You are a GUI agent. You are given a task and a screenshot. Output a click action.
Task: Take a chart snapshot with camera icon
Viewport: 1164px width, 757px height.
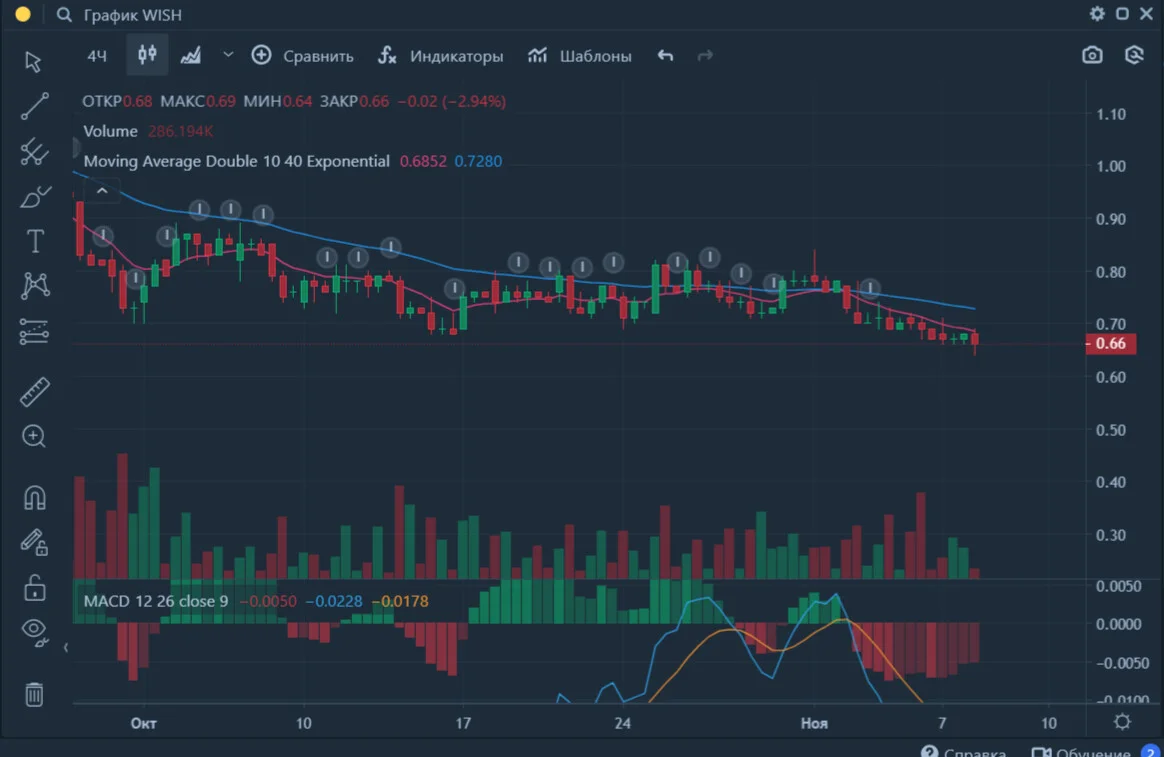tap(1092, 56)
